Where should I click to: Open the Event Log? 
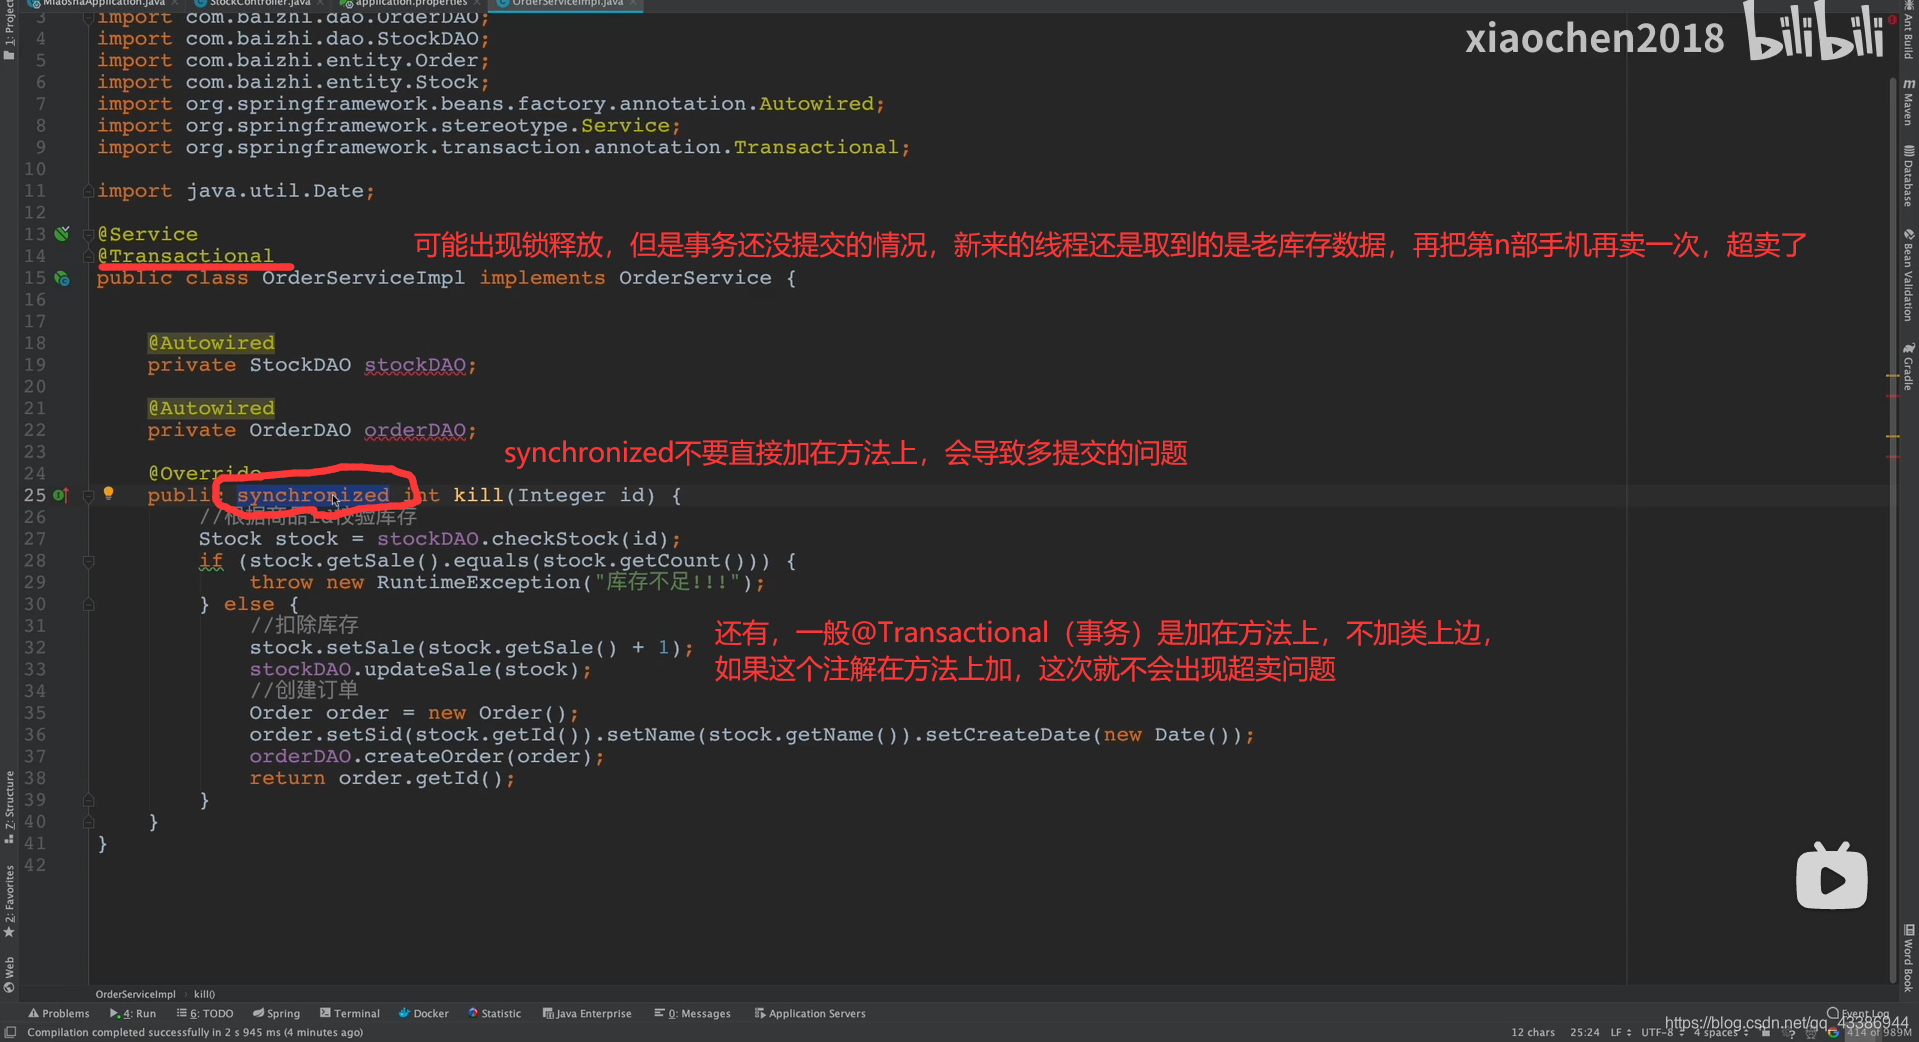tap(1859, 1013)
